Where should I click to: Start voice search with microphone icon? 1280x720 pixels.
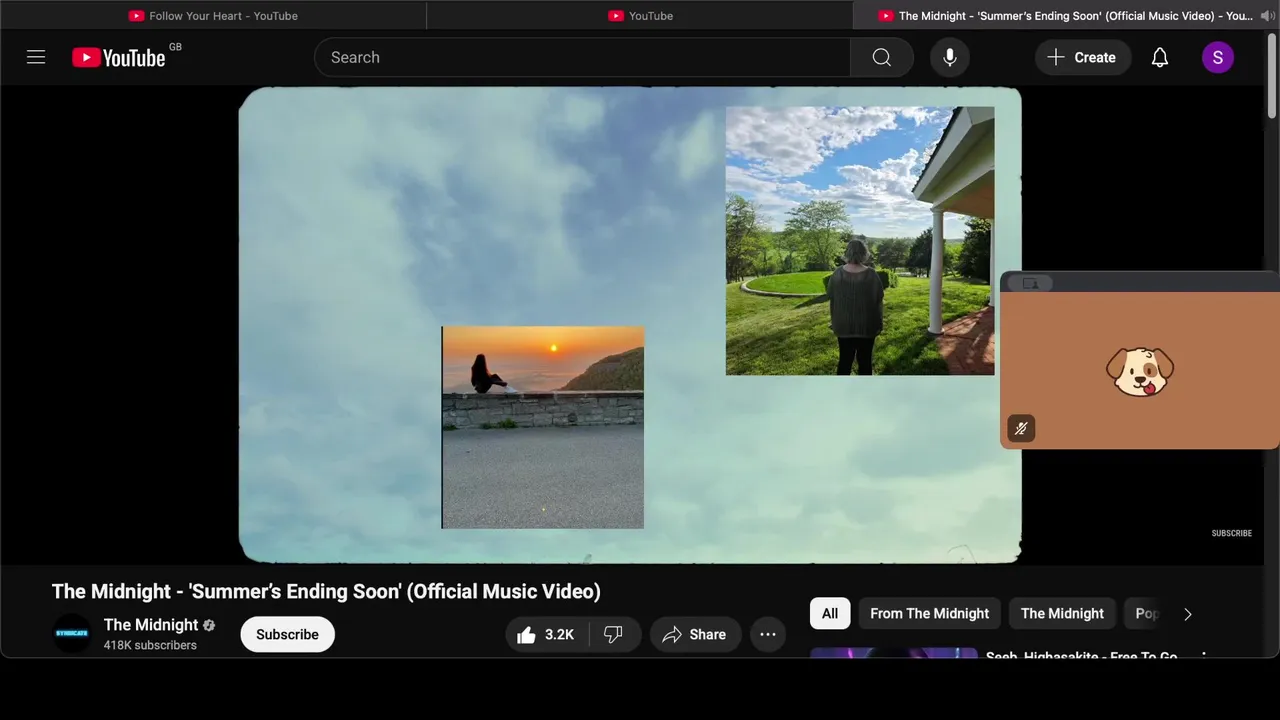click(x=950, y=57)
